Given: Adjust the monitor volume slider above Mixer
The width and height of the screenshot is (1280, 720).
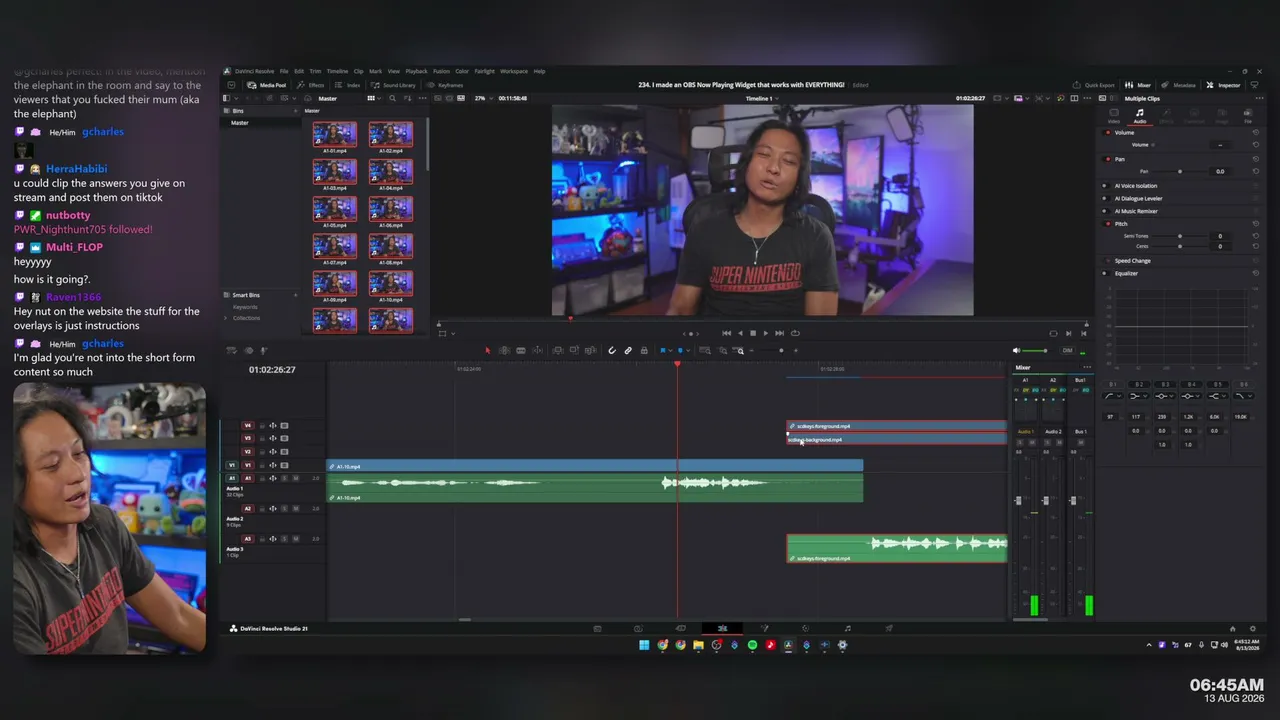Looking at the screenshot, I should (1037, 351).
